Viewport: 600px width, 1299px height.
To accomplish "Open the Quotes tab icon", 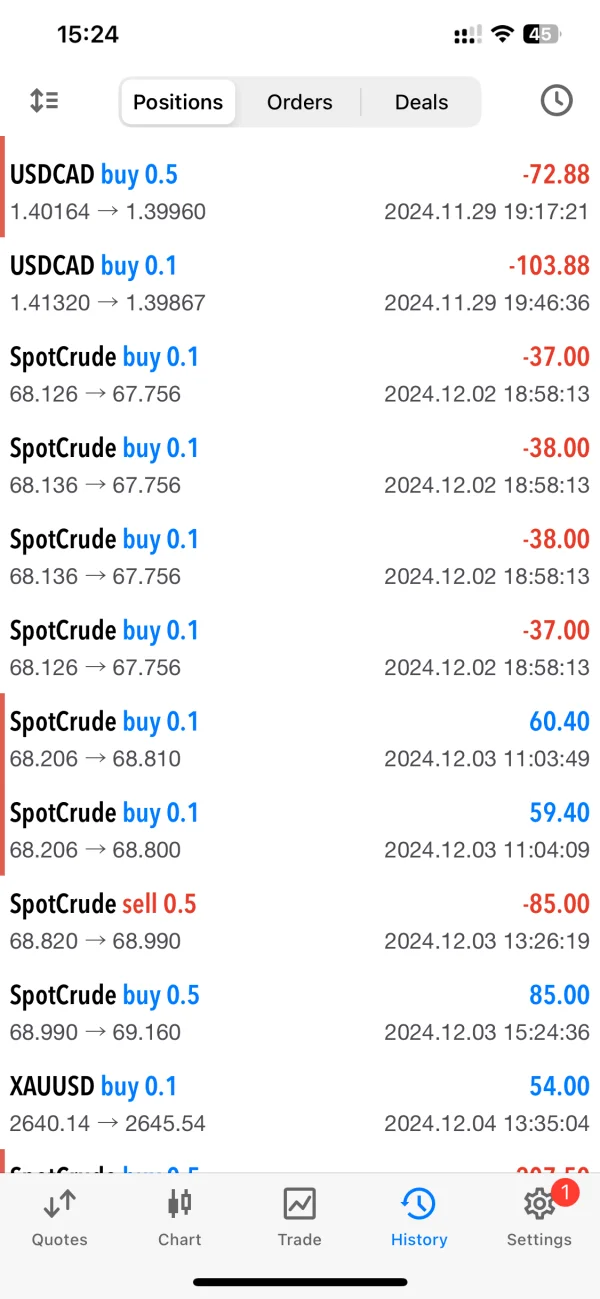I will coord(59,1203).
